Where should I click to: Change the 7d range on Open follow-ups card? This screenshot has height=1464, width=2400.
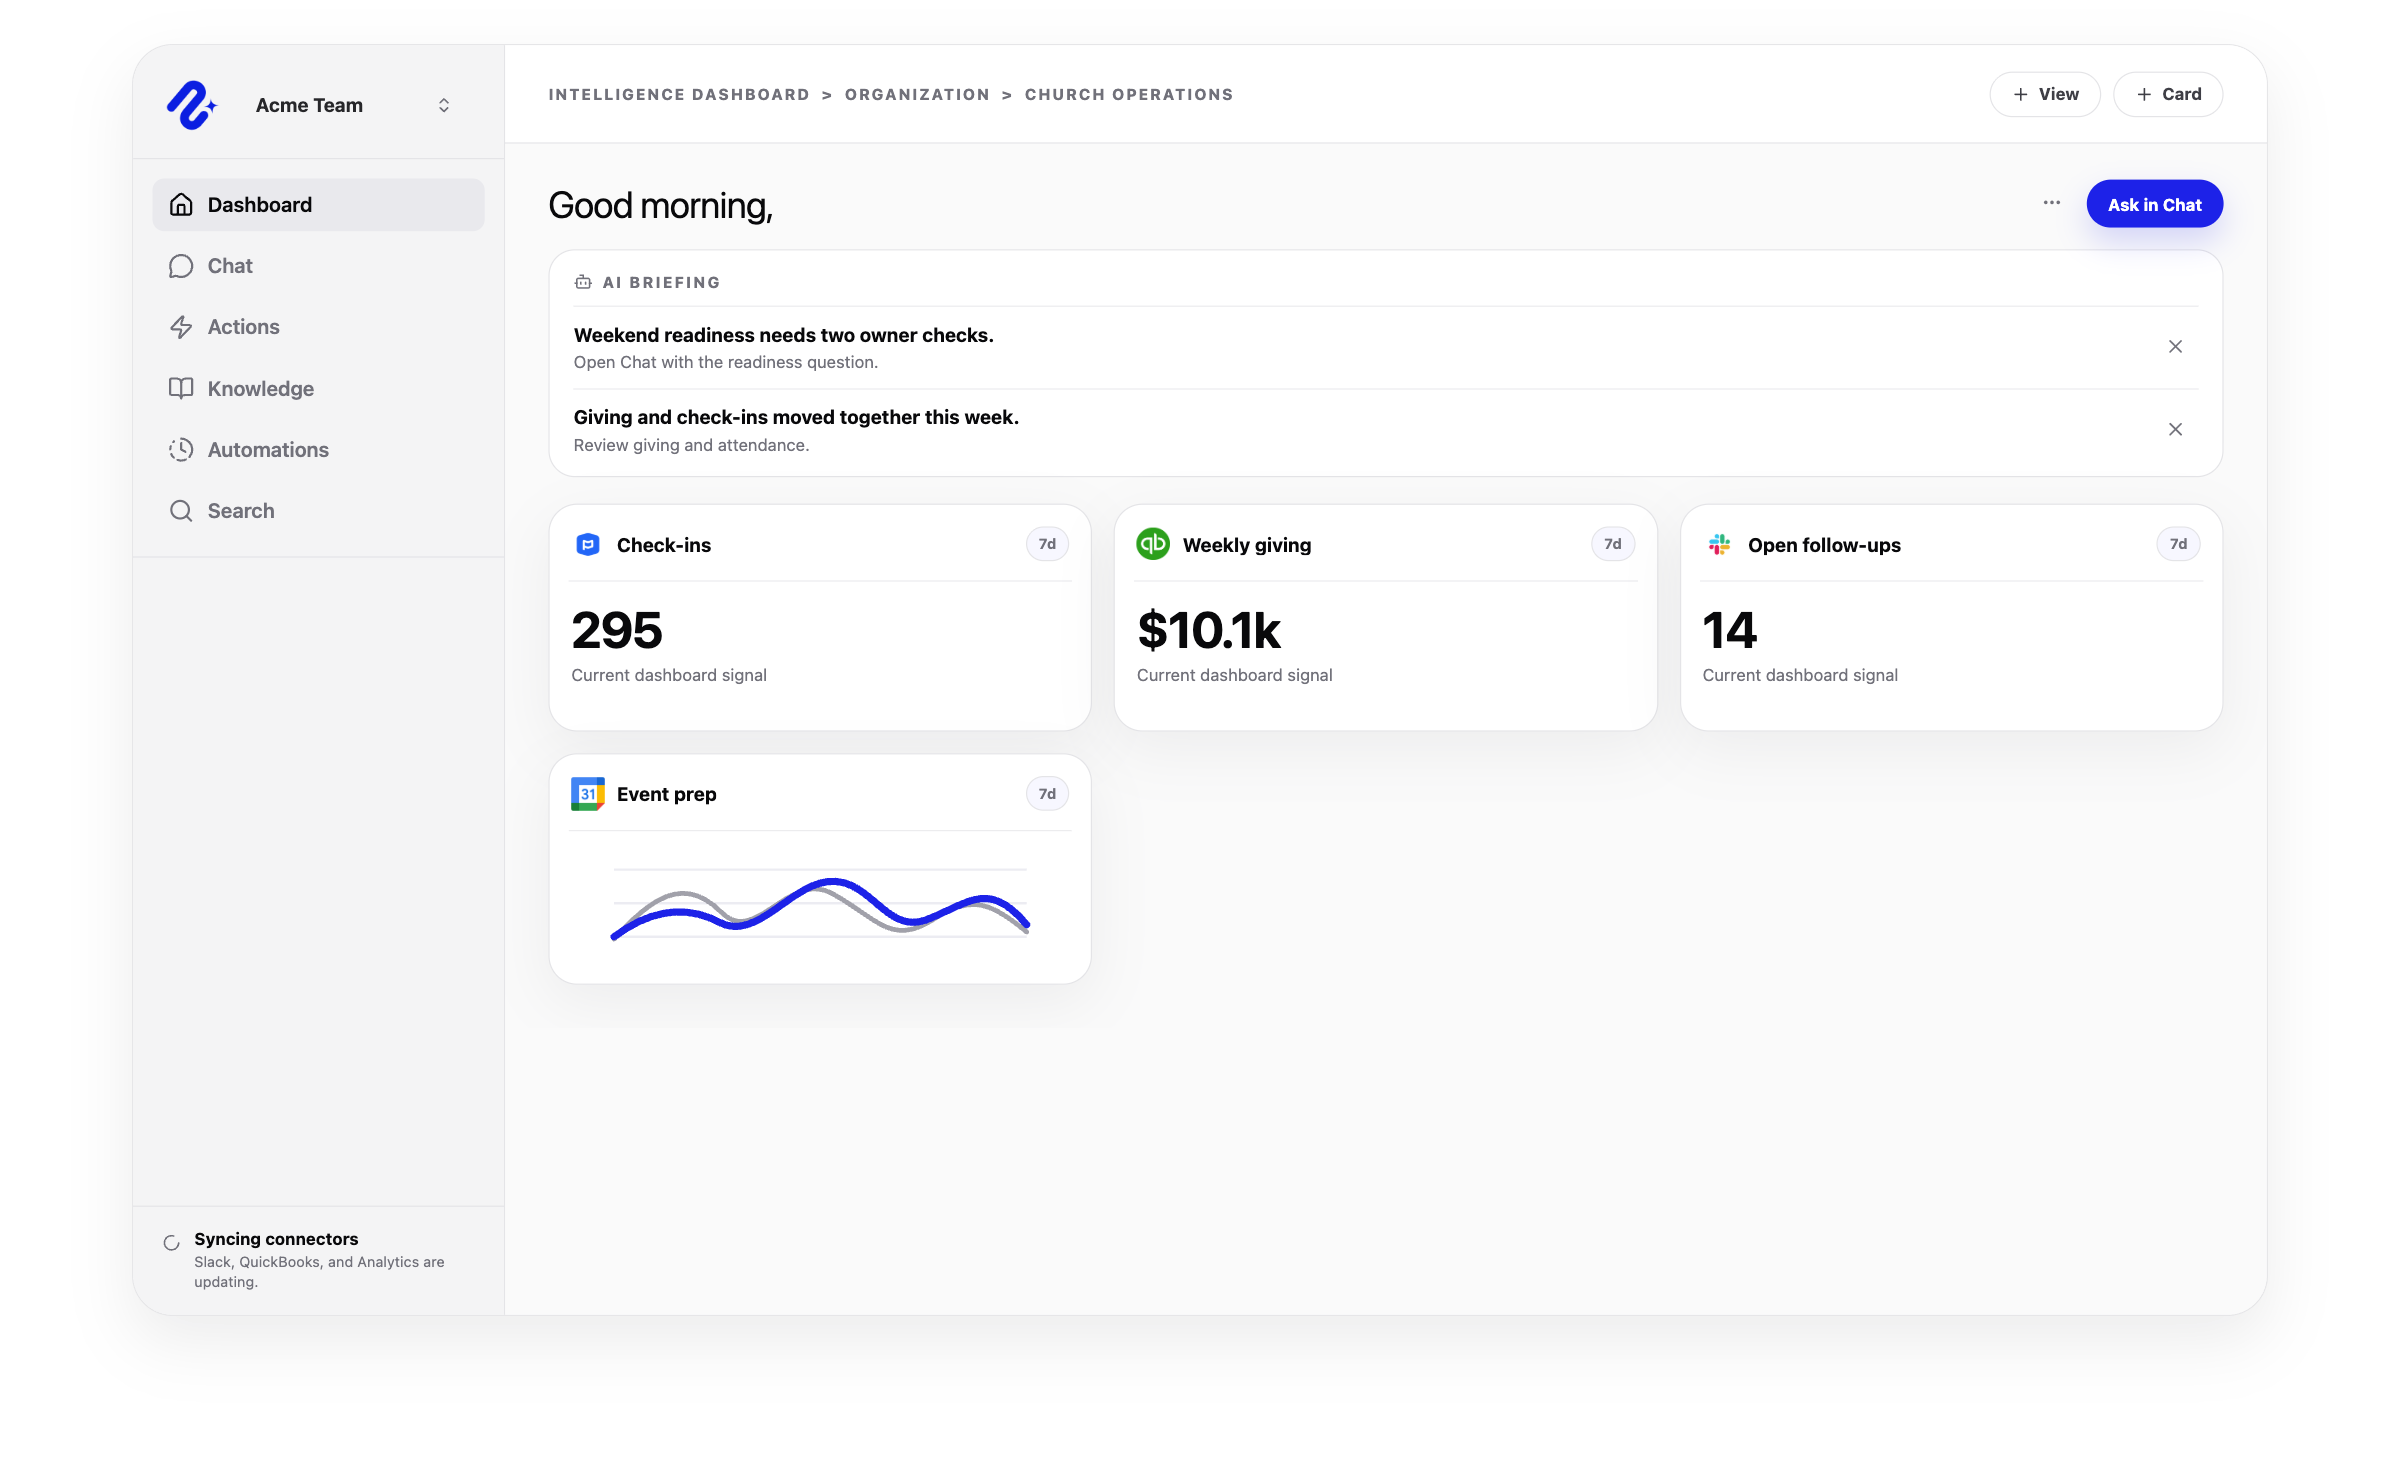[2178, 544]
